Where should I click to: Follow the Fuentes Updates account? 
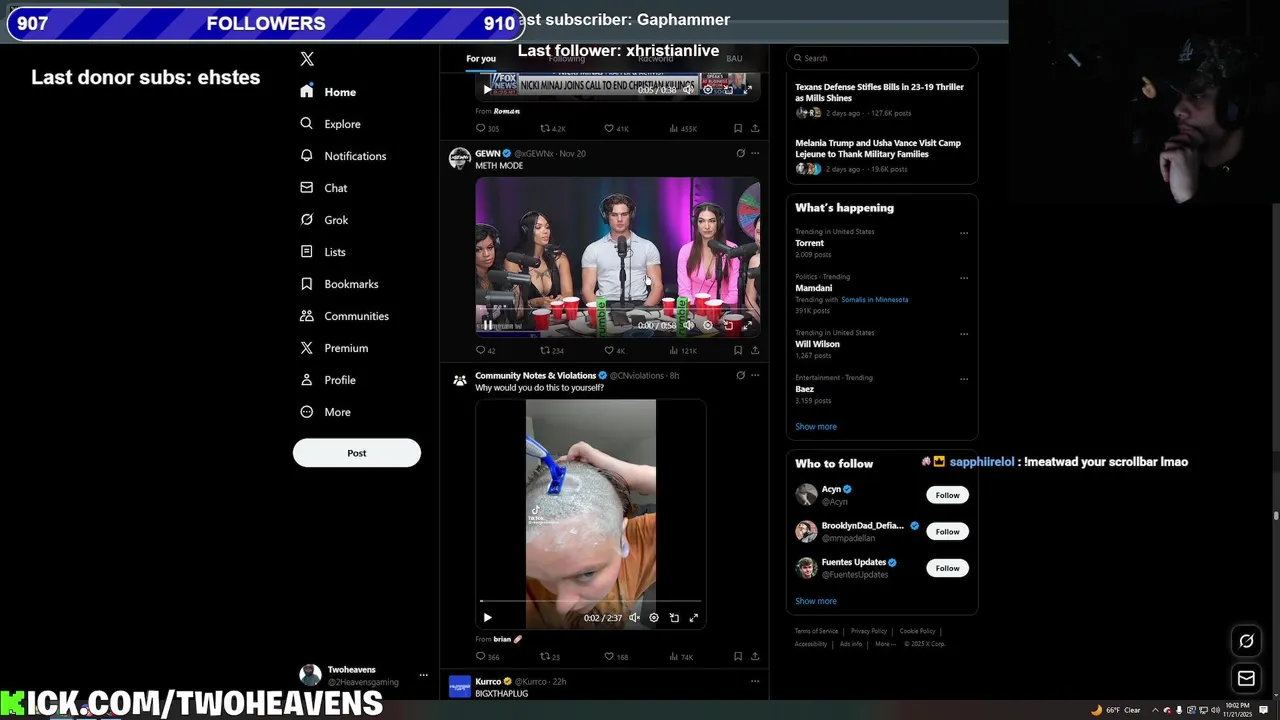[x=947, y=568]
